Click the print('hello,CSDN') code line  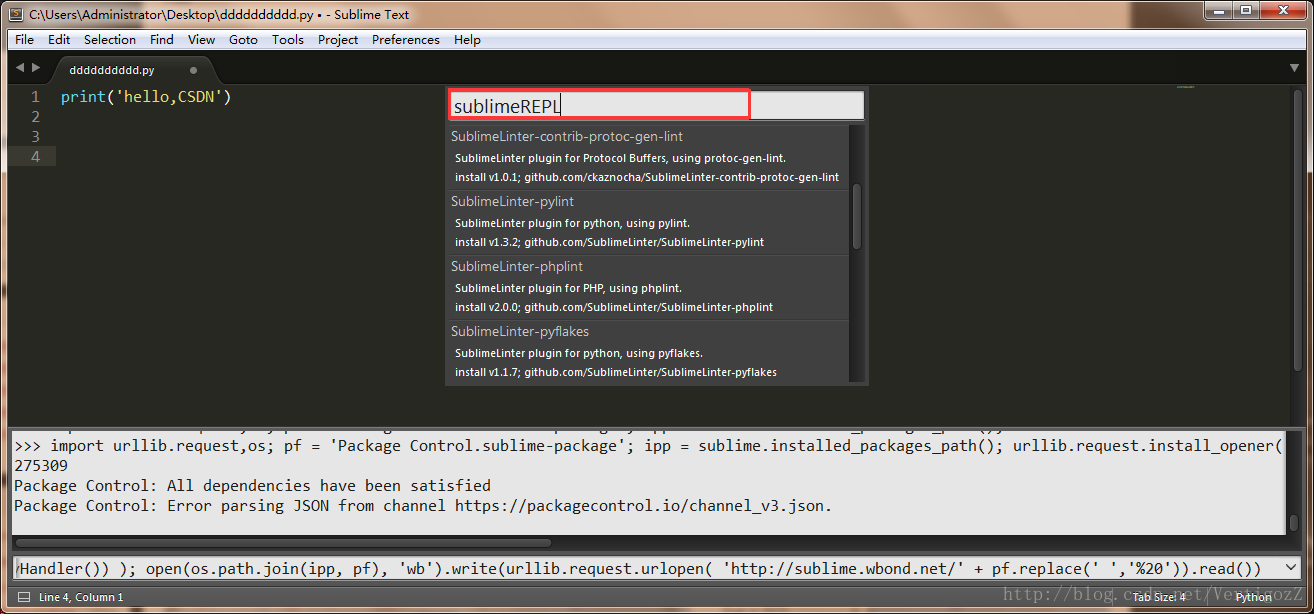coord(146,97)
